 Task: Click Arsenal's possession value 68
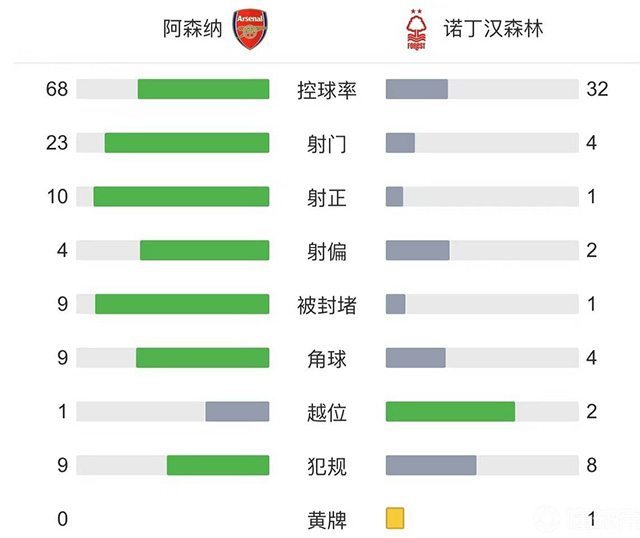56,89
